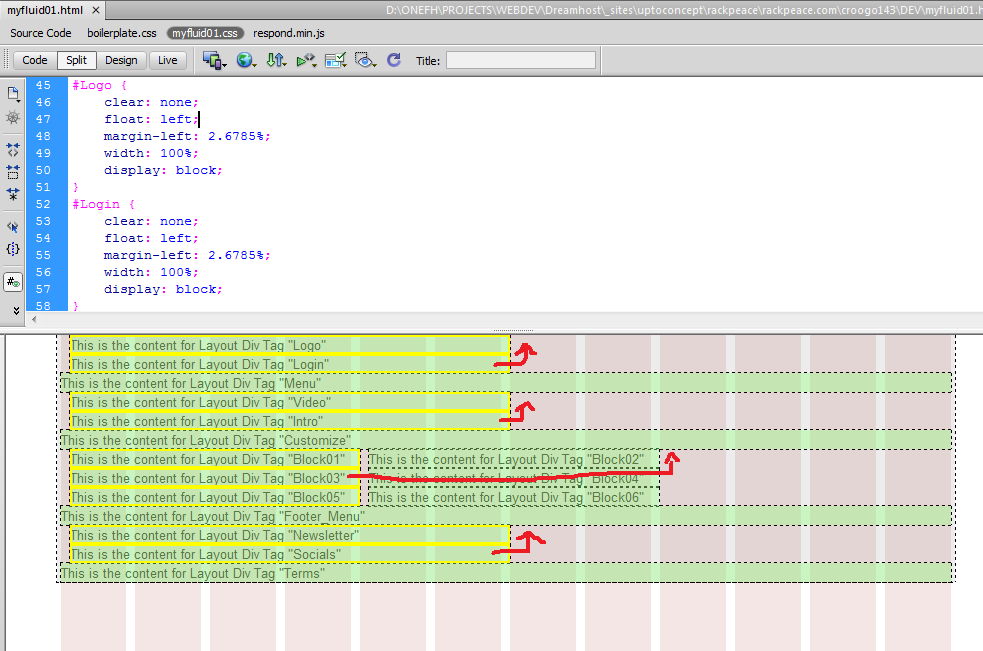The height and width of the screenshot is (651, 983).
Task: Select the "Block02" layout div
Action: [513, 459]
